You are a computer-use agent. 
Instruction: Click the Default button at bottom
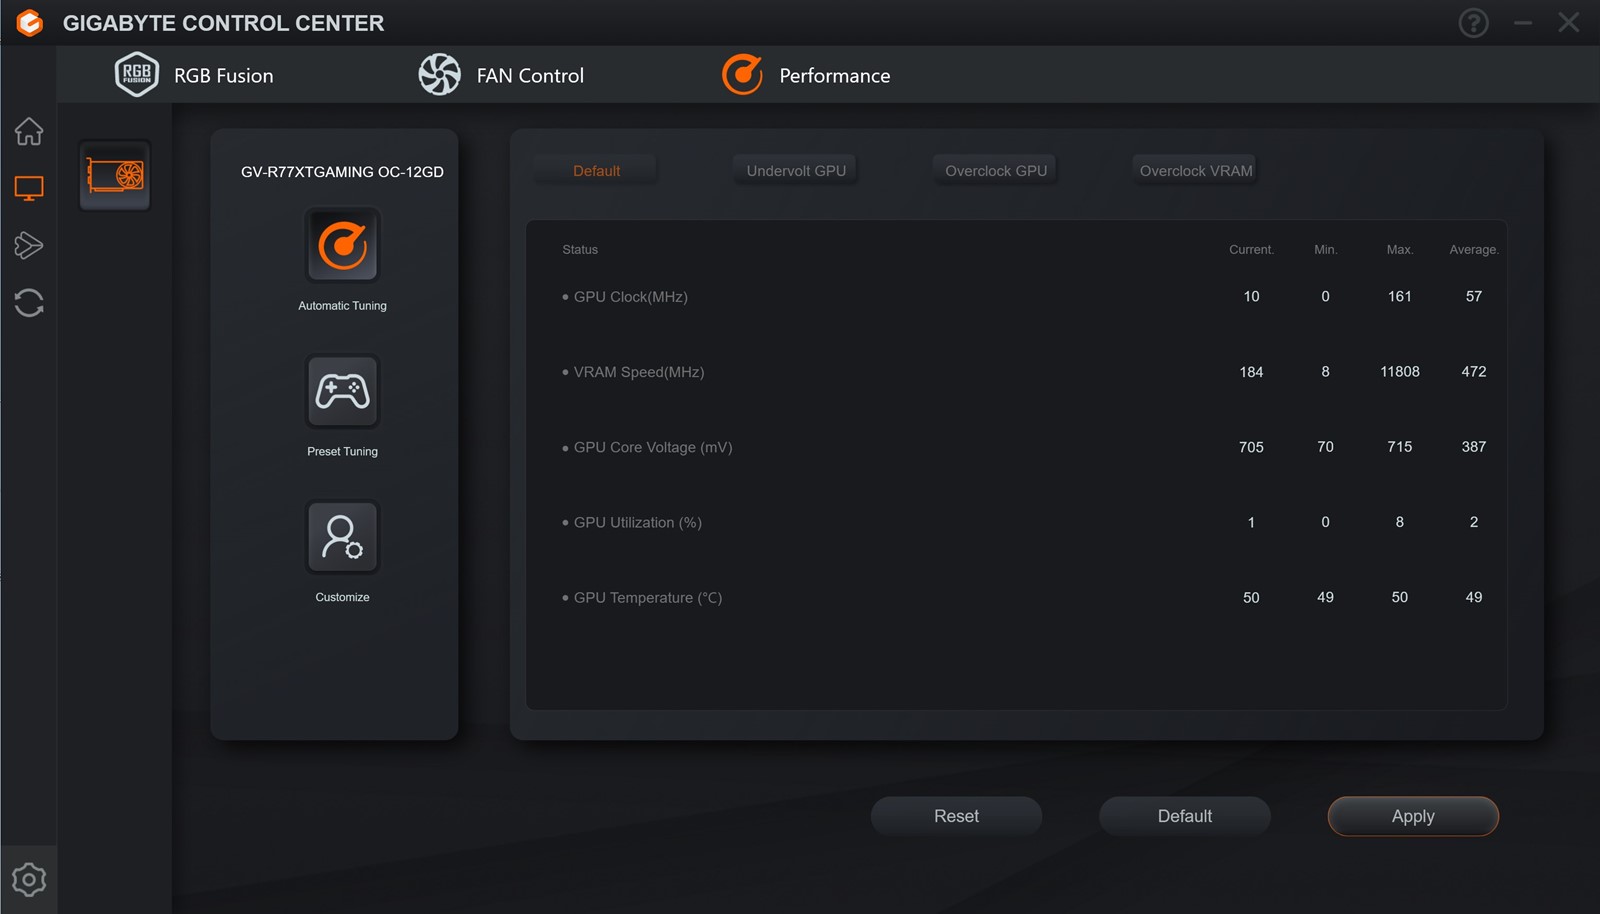1184,816
